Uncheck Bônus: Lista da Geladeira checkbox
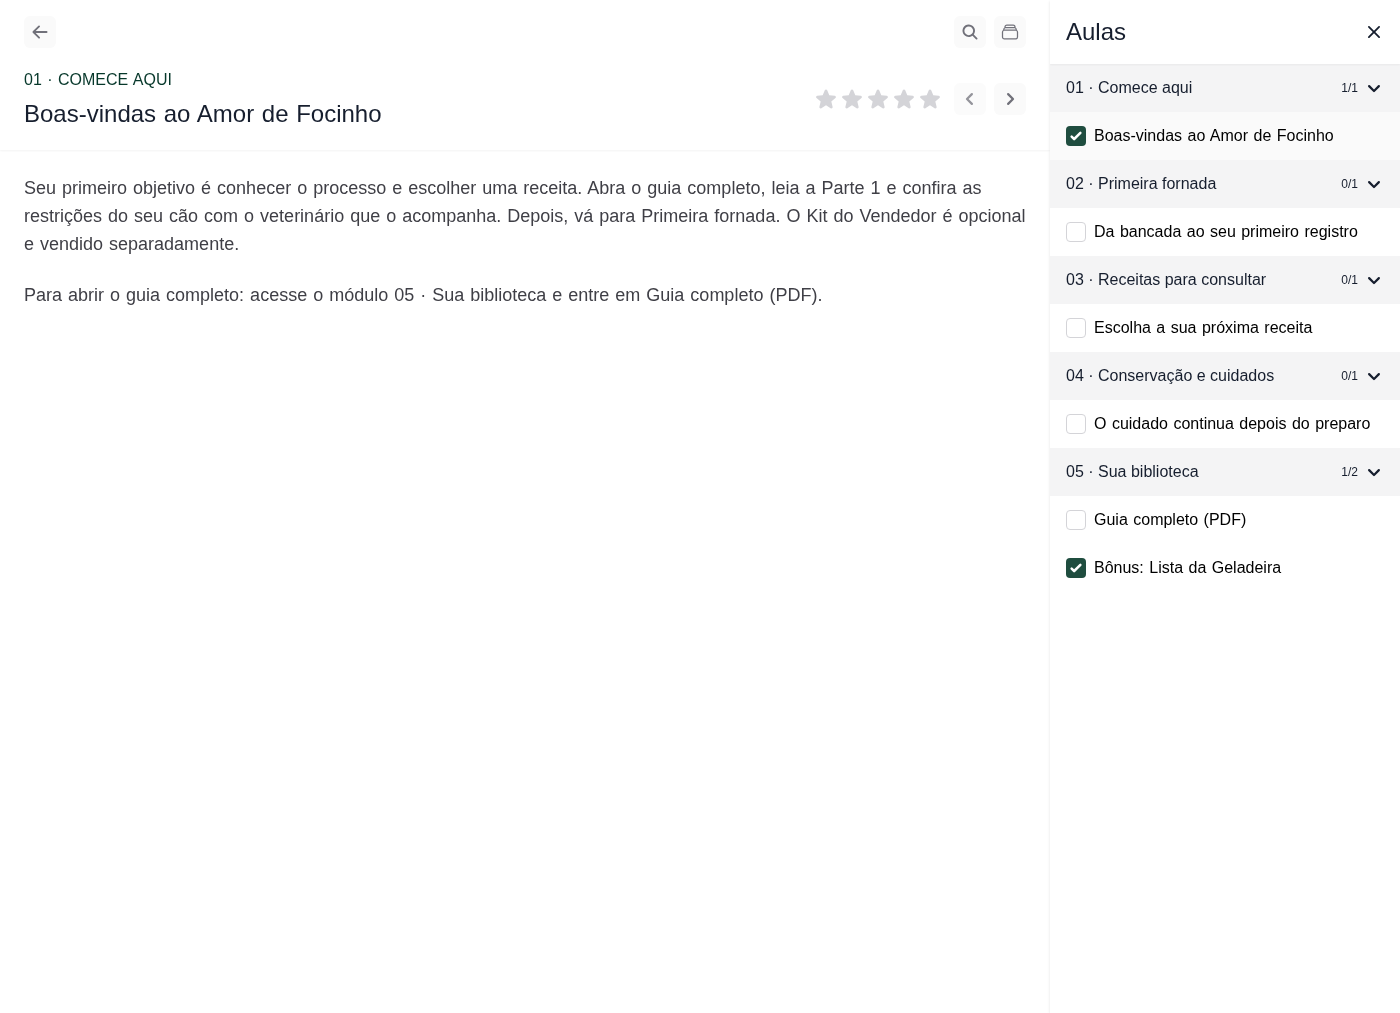This screenshot has width=1400, height=1013. tap(1076, 568)
